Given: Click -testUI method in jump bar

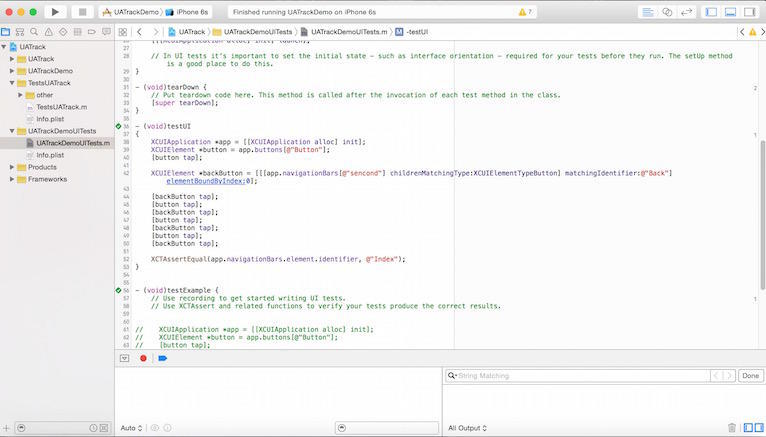Looking at the screenshot, I should tap(412, 32).
